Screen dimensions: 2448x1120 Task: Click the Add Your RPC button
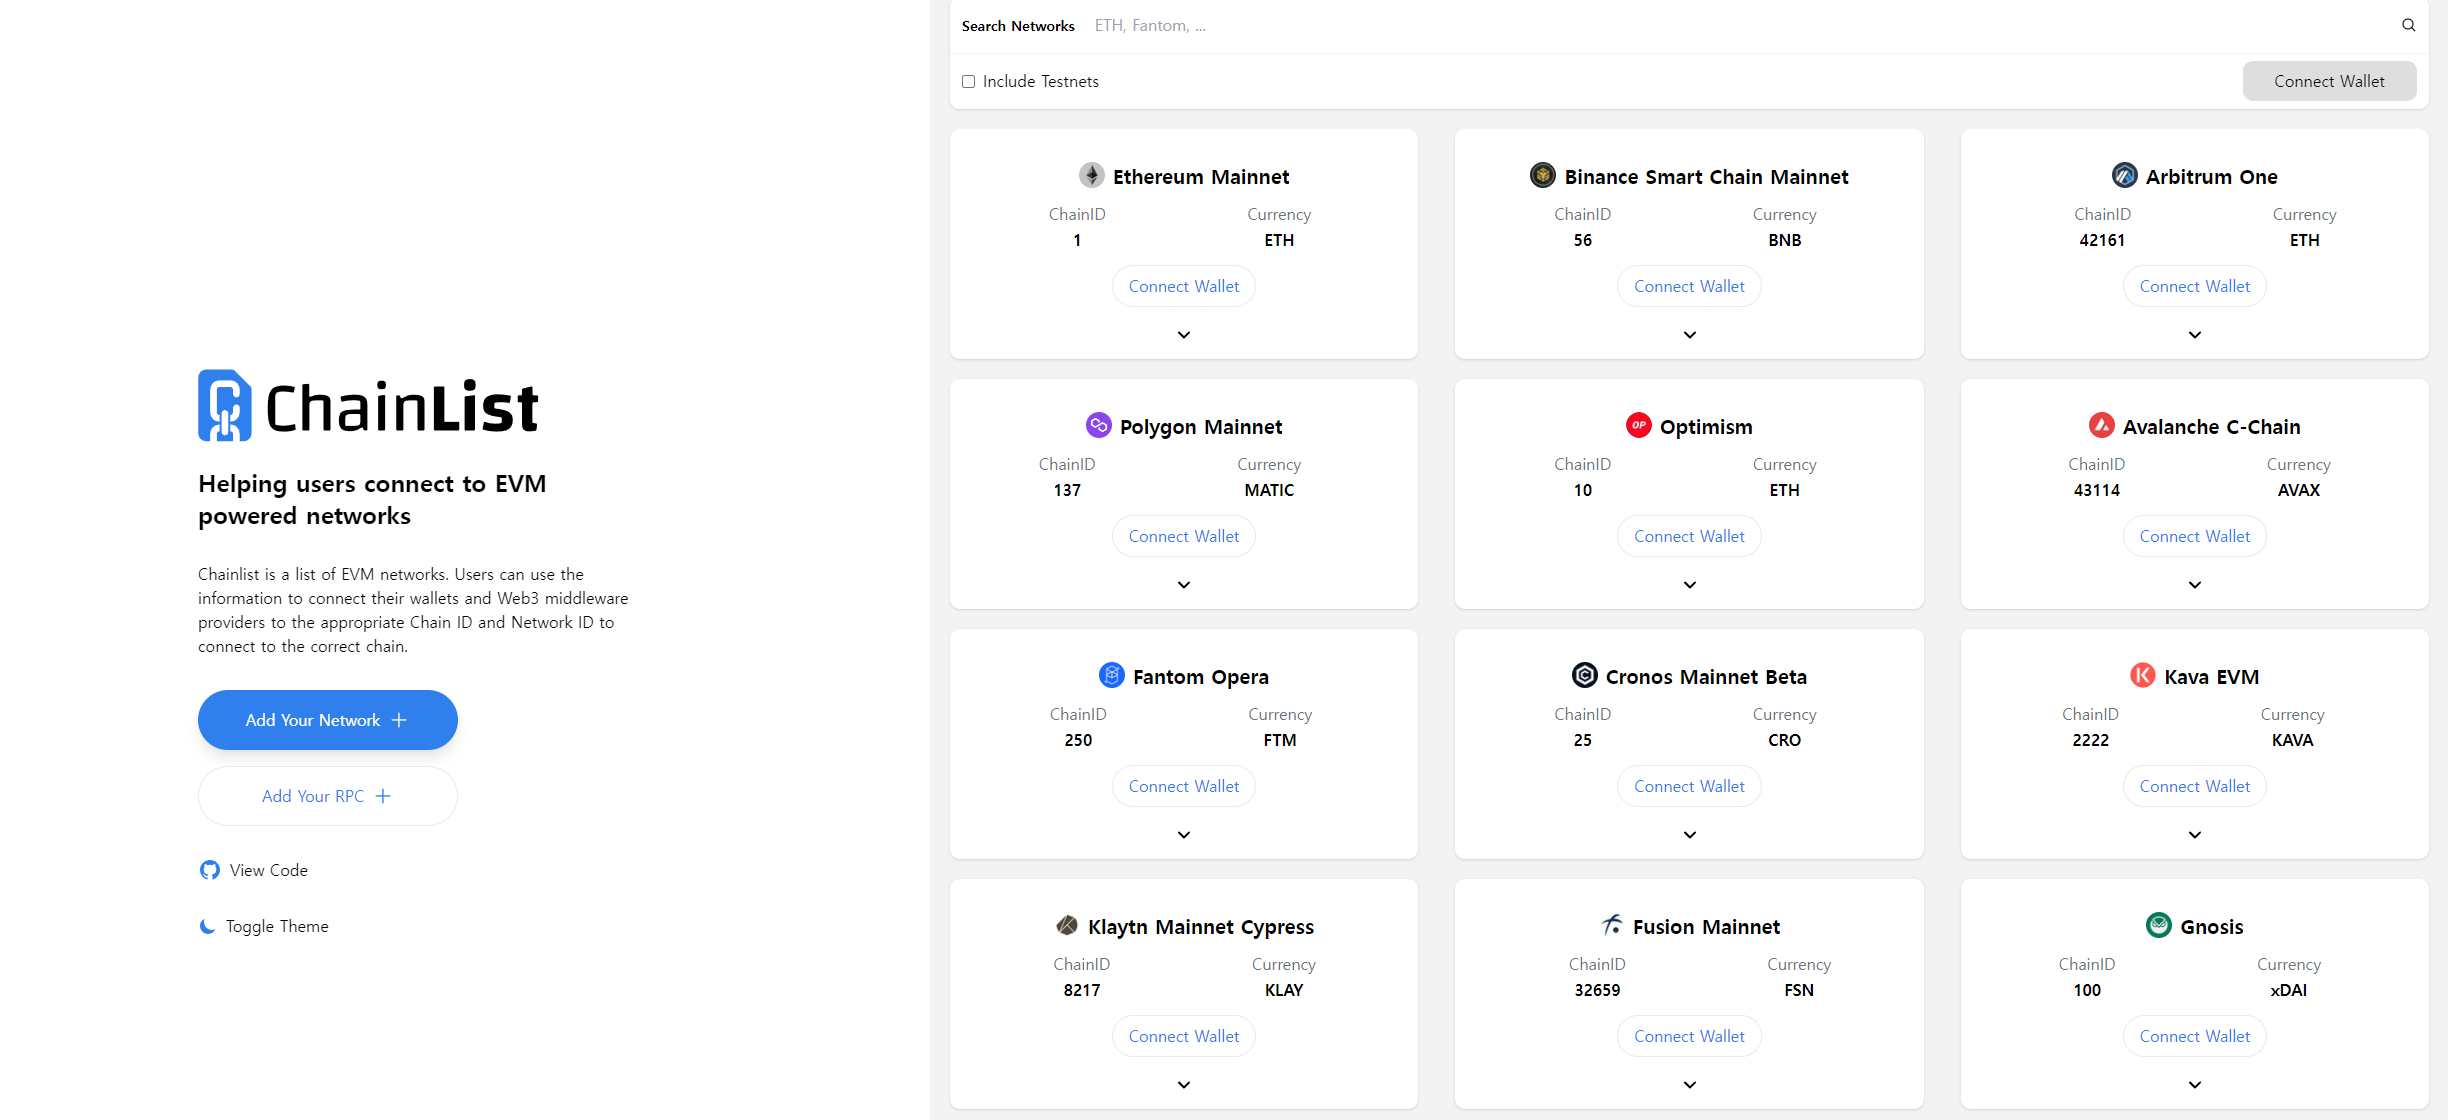point(328,796)
